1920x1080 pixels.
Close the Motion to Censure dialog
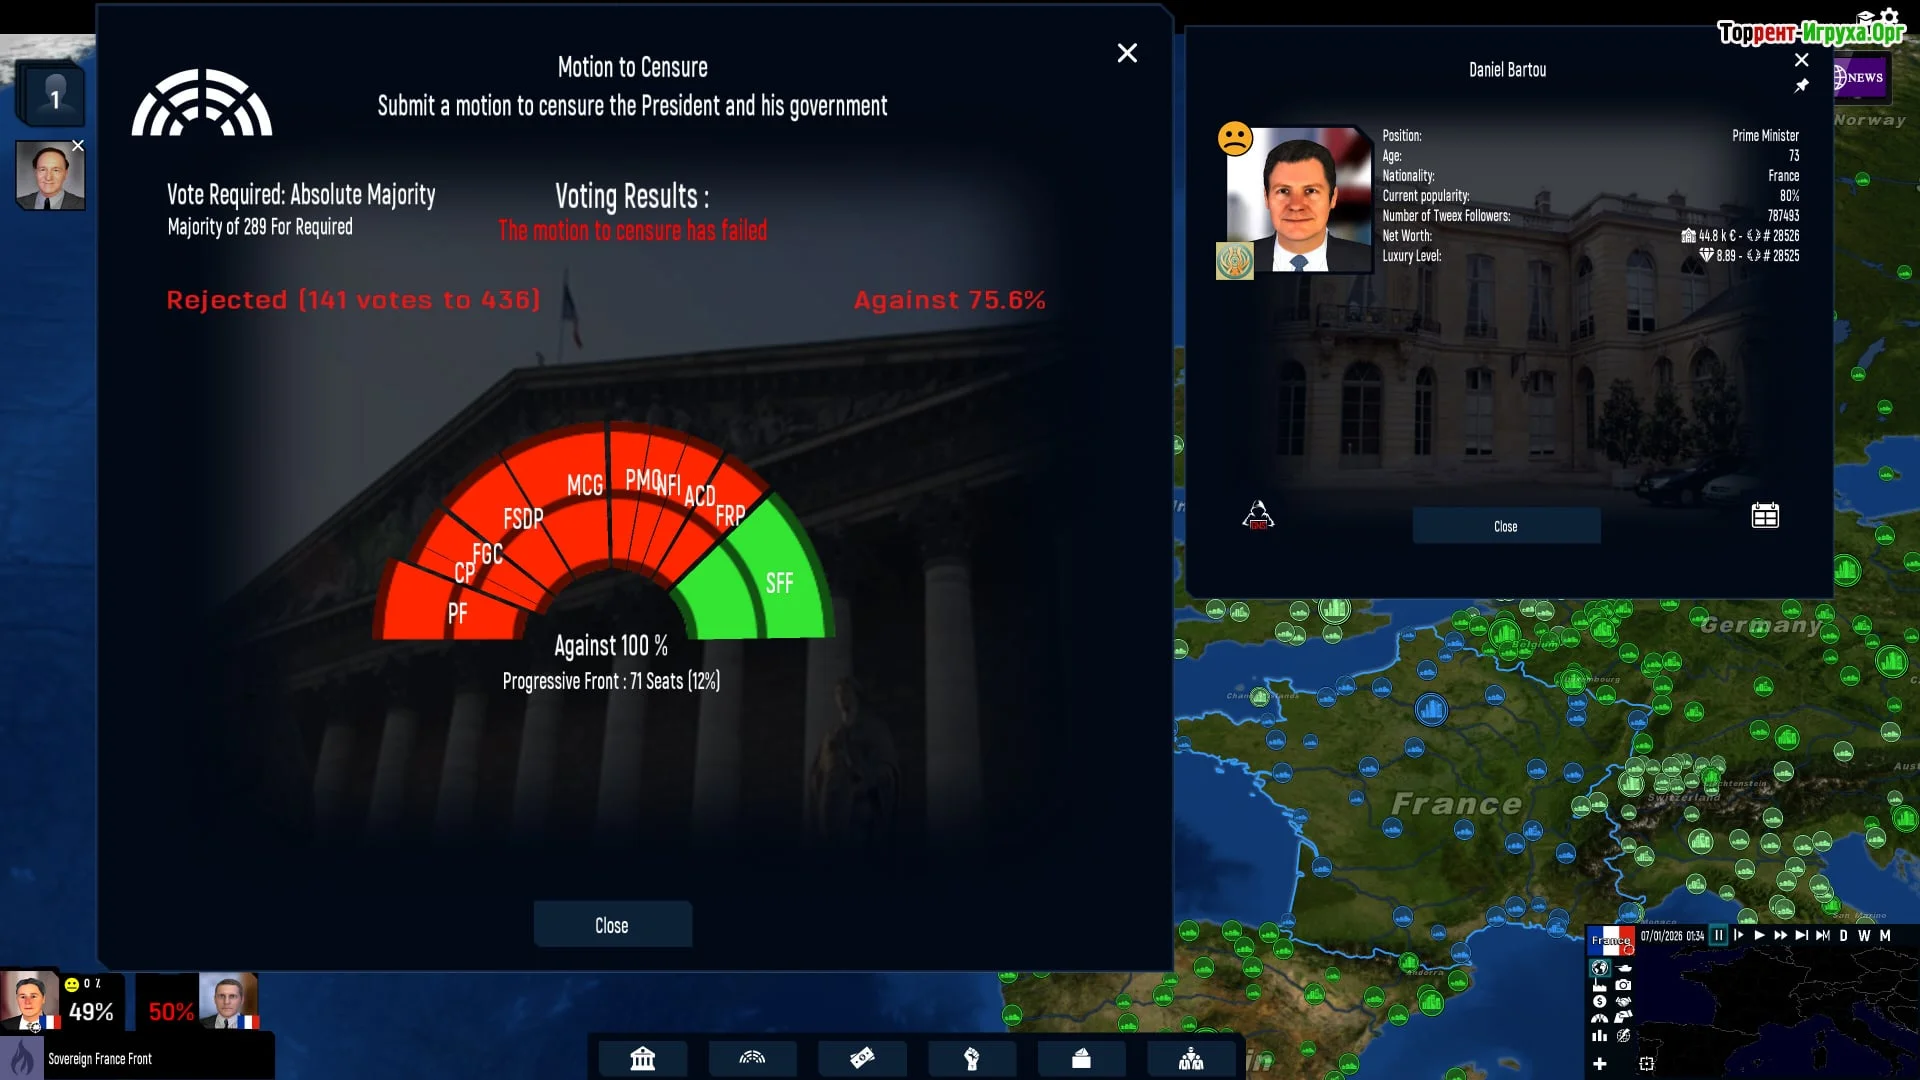coord(1127,53)
